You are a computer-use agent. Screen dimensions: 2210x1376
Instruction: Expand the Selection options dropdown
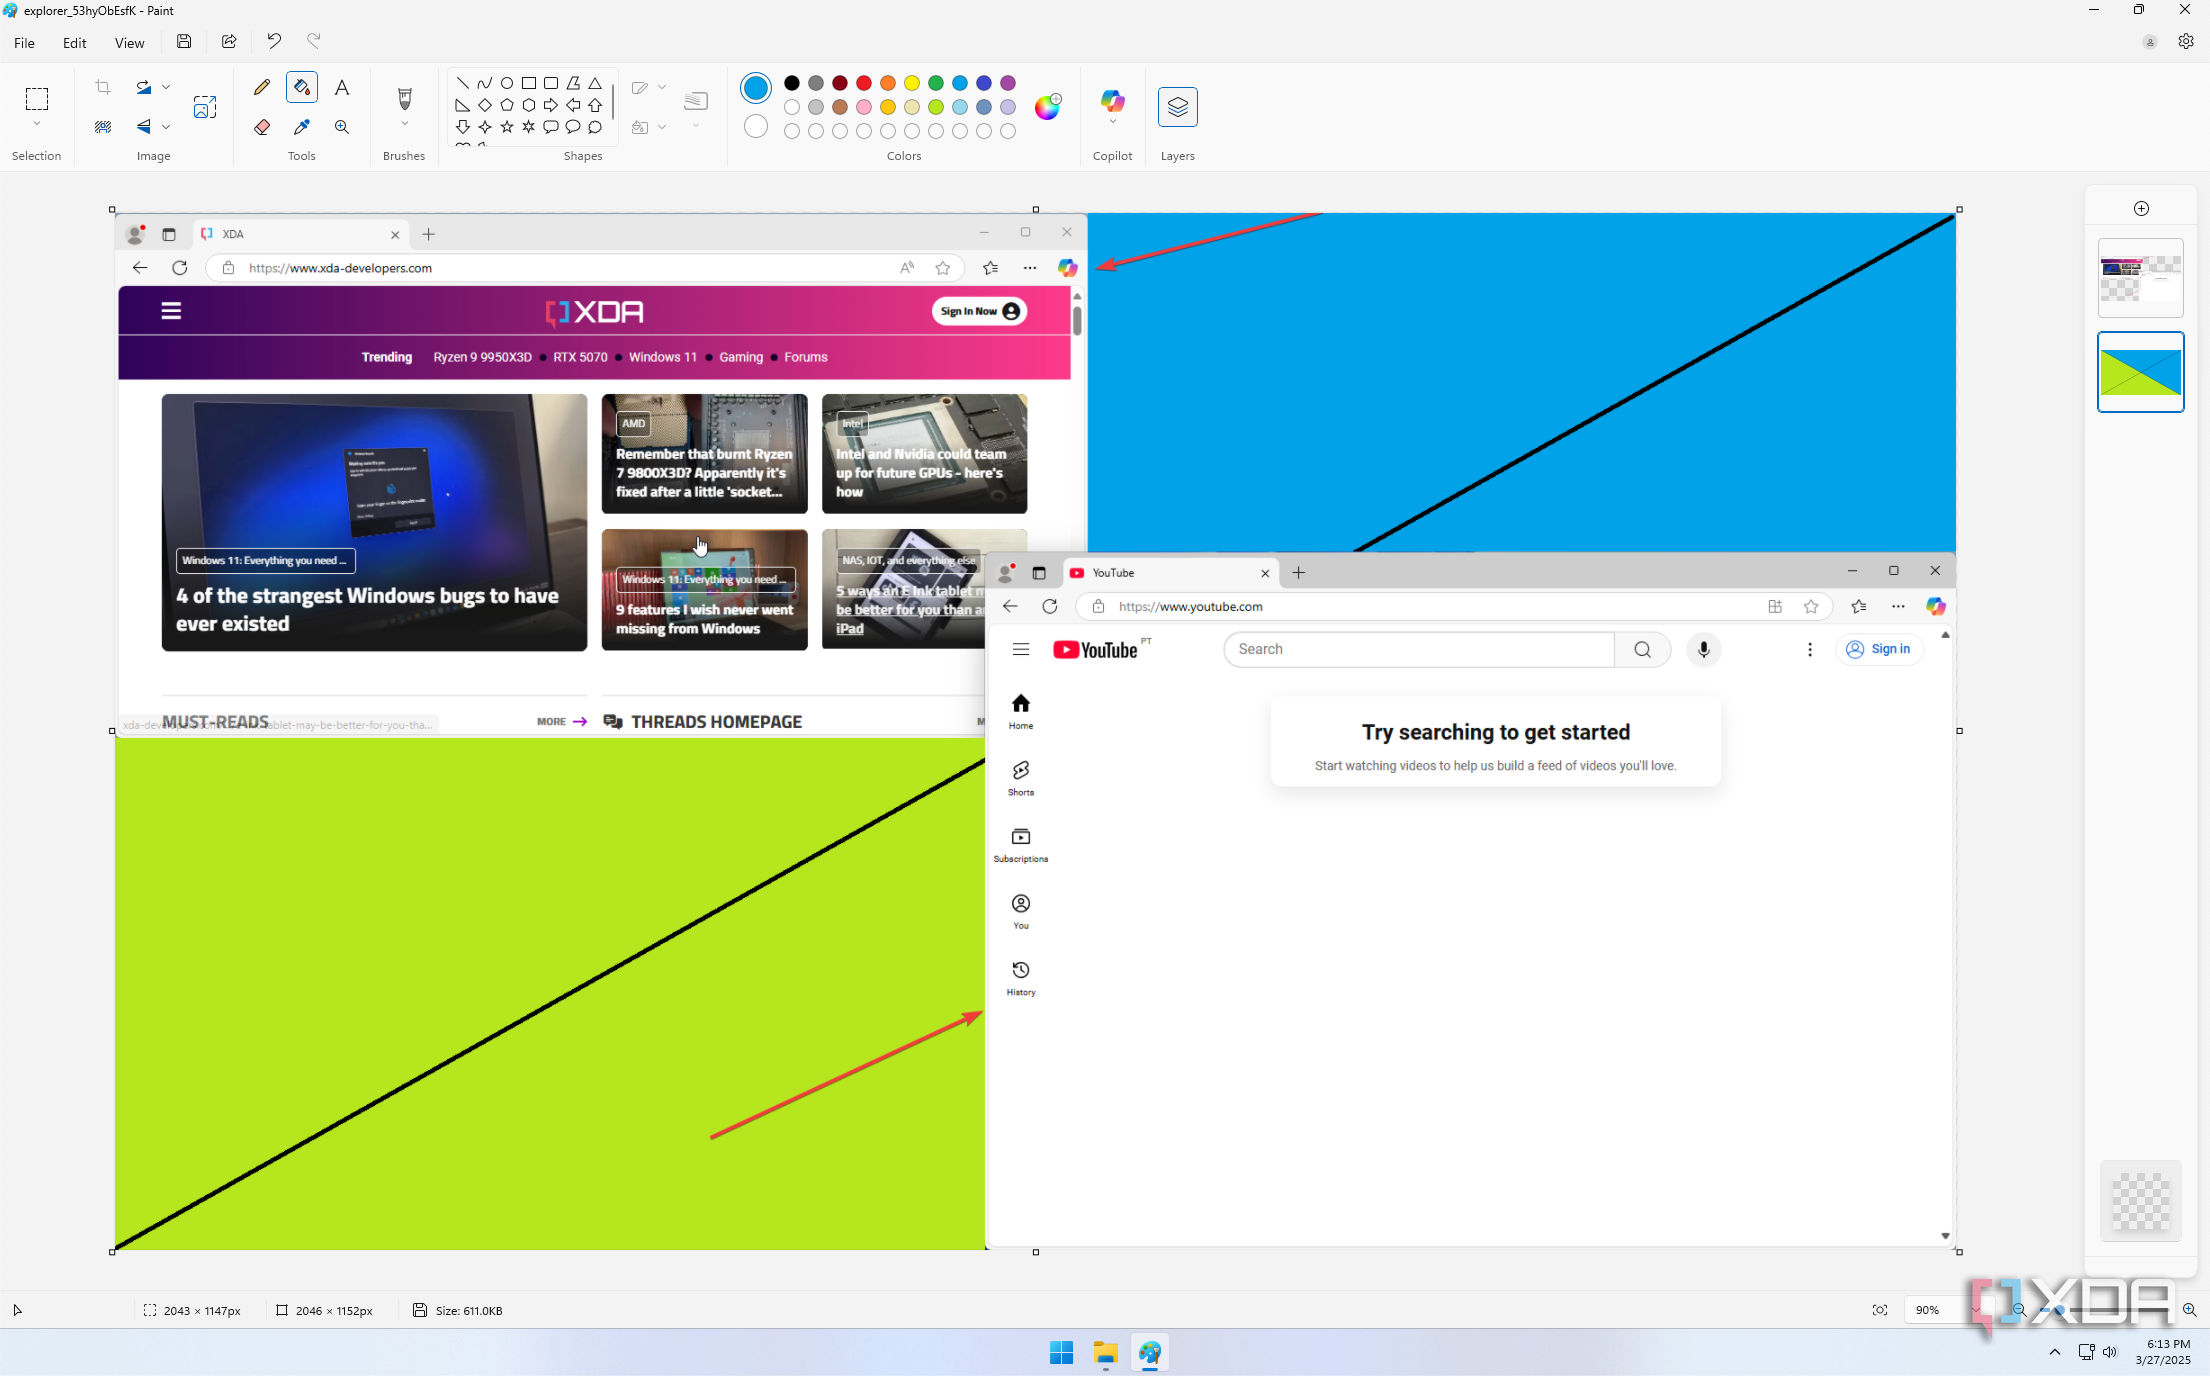tap(37, 124)
